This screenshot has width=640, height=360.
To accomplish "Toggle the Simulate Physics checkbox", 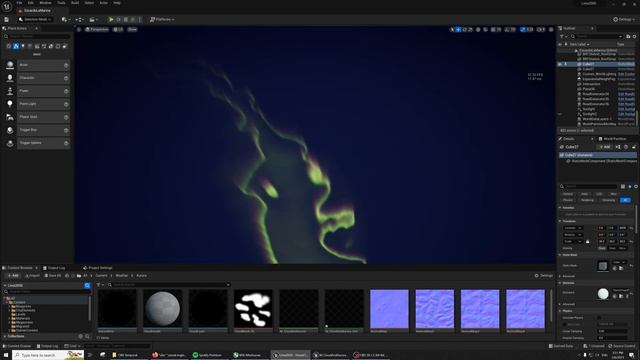I will click(x=599, y=318).
